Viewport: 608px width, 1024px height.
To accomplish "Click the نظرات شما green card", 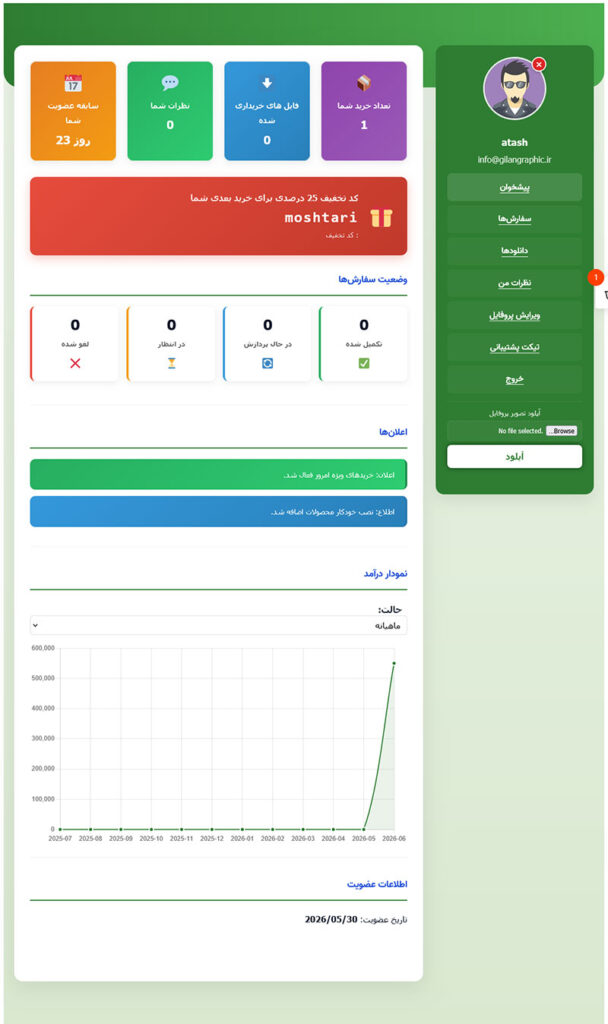I will (170, 111).
